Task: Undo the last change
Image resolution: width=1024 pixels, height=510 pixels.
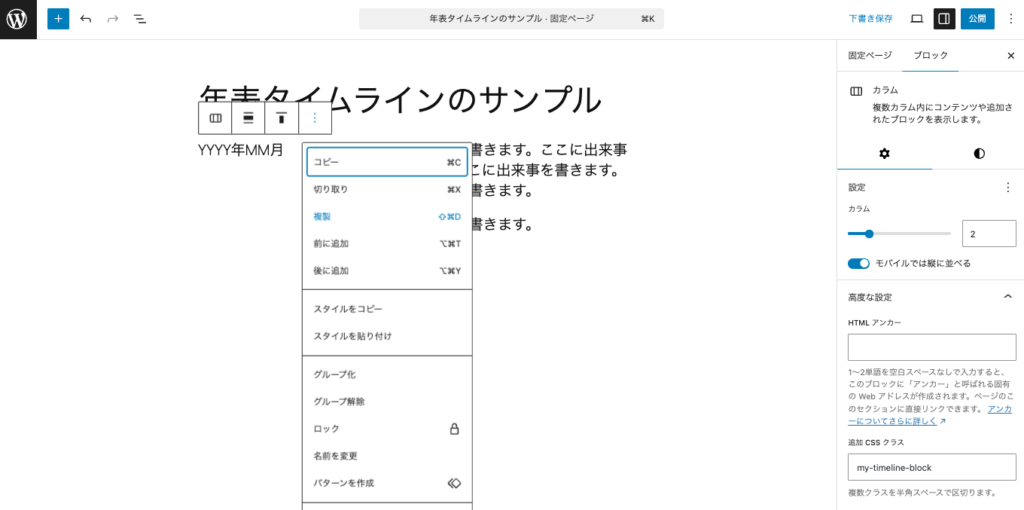Action: 86,19
